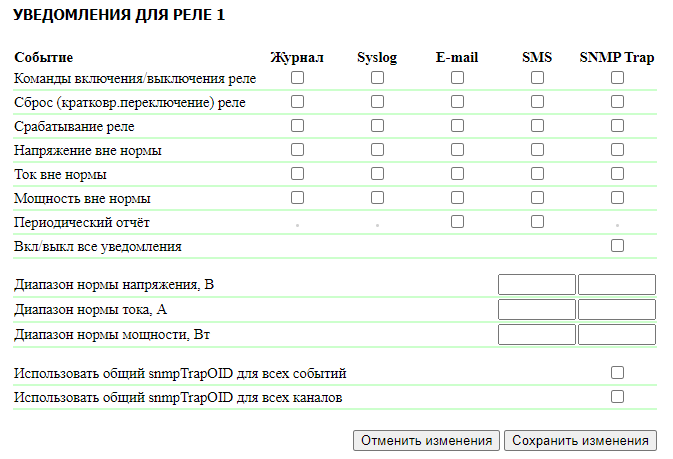
Task: Click power range maximum input field
Action: 616,334
